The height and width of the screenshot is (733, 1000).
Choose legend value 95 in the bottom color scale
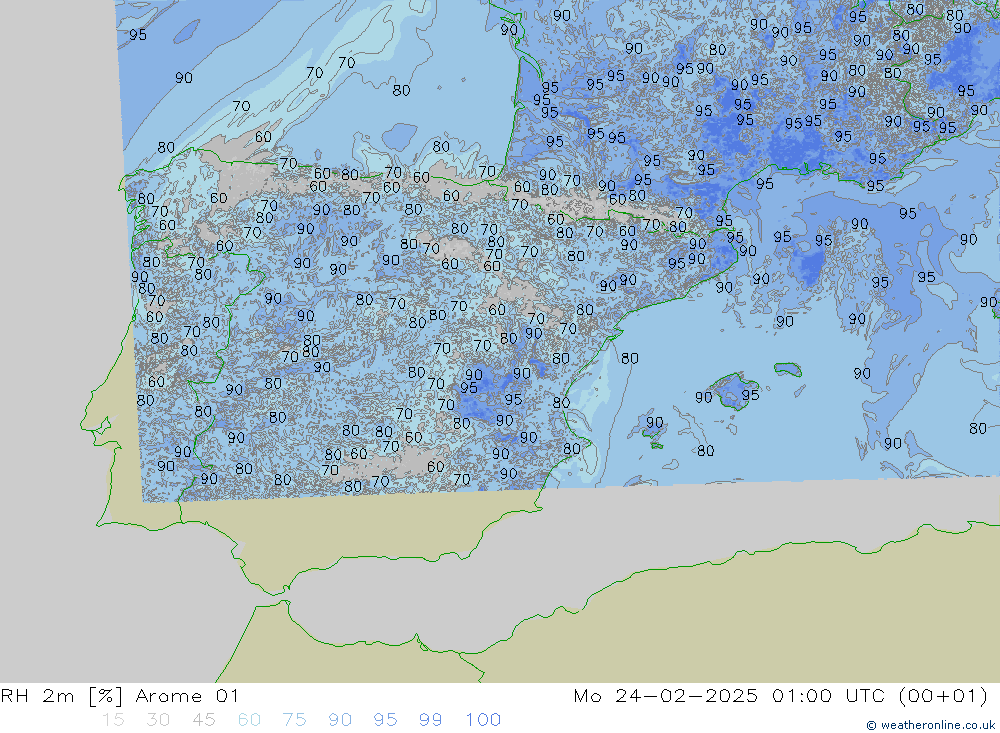tap(385, 720)
